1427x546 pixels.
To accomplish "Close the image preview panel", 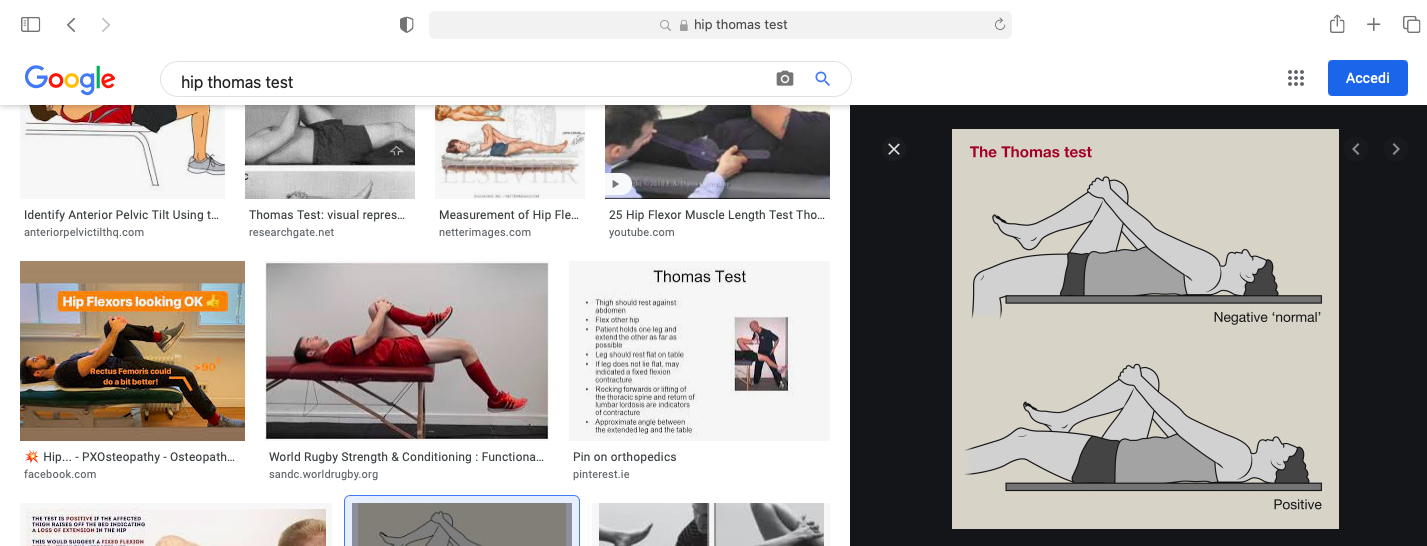I will [x=894, y=149].
